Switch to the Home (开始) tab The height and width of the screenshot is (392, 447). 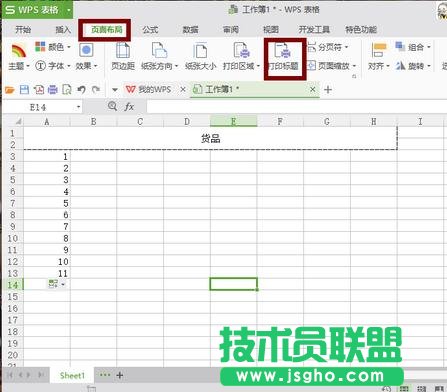(x=23, y=30)
